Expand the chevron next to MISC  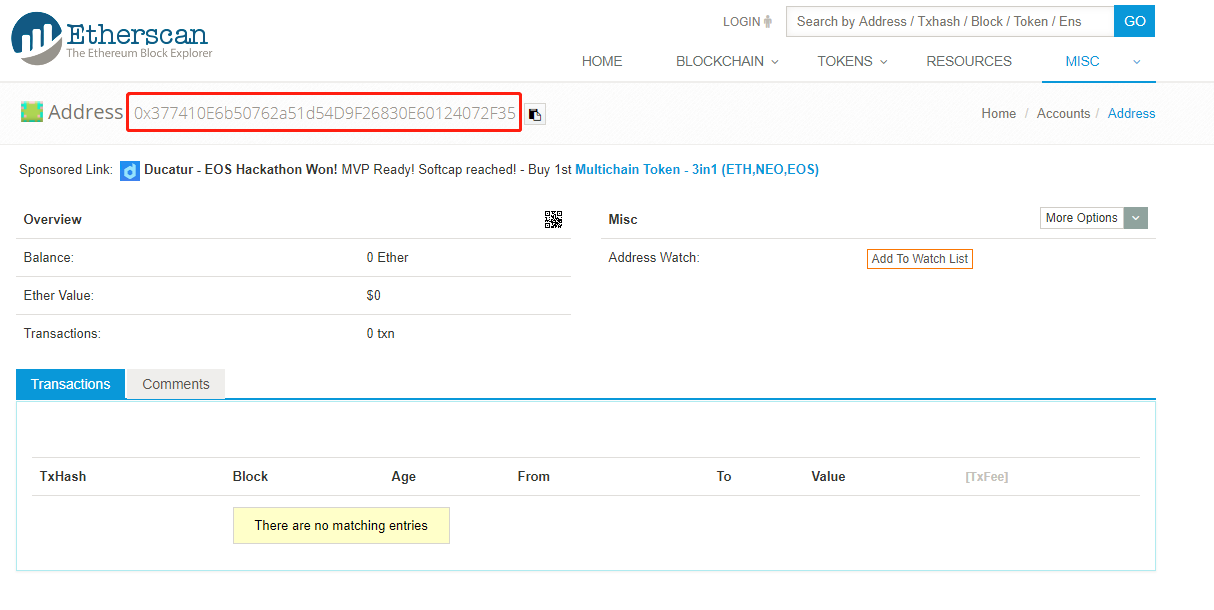pyautogui.click(x=1136, y=62)
